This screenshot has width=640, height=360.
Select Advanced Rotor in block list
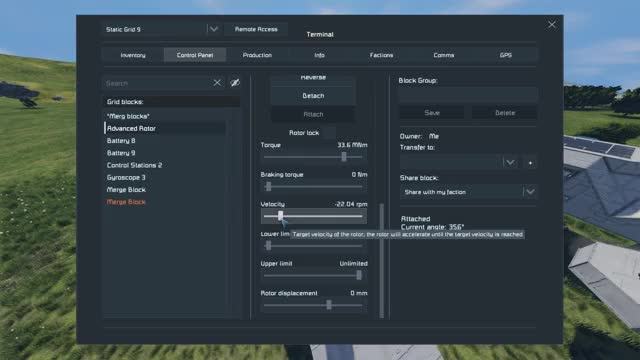click(131, 128)
